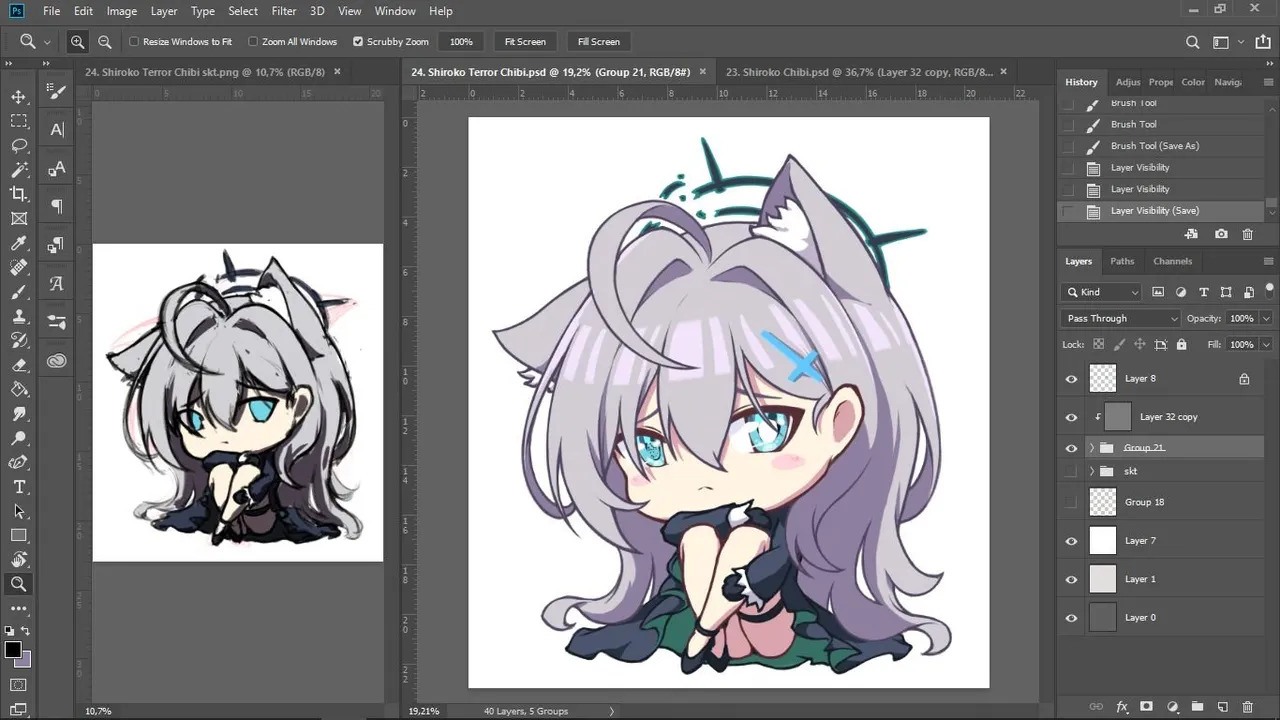Image resolution: width=1280 pixels, height=720 pixels.
Task: Select the Paint Bucket tool
Action: (19, 390)
